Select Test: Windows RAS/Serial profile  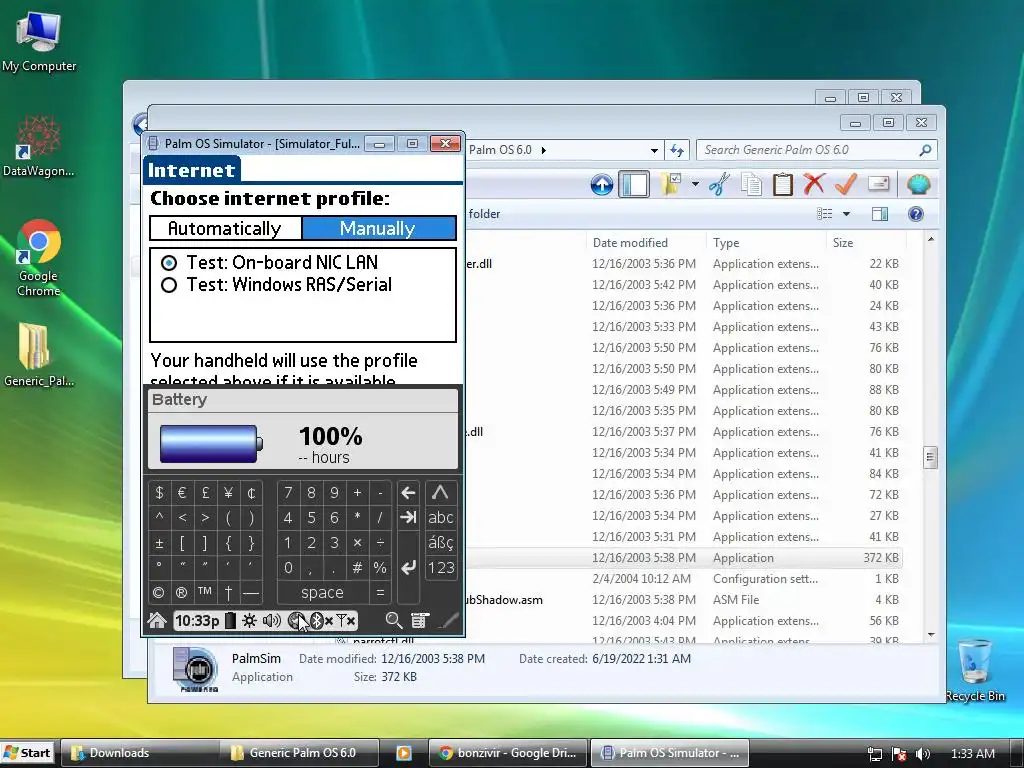coord(276,285)
